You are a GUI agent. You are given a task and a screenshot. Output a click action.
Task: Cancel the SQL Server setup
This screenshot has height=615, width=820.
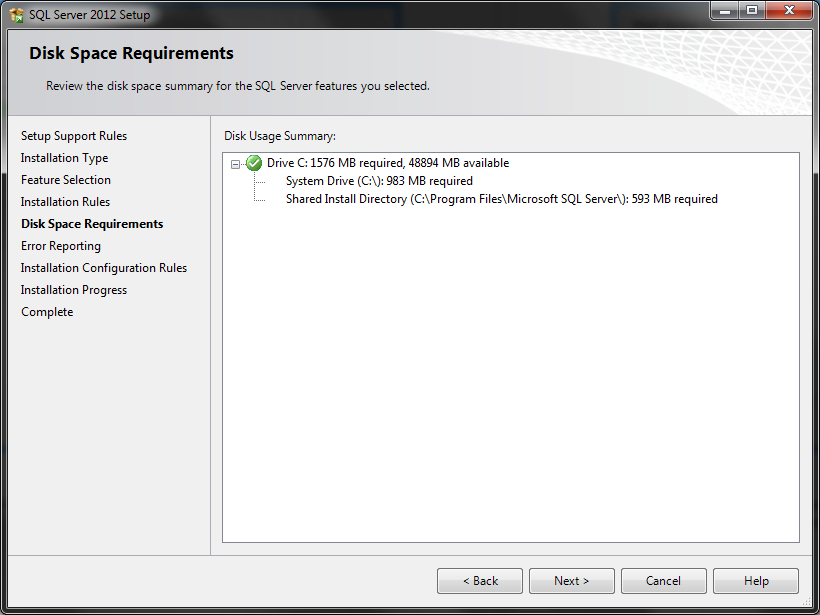coord(663,580)
